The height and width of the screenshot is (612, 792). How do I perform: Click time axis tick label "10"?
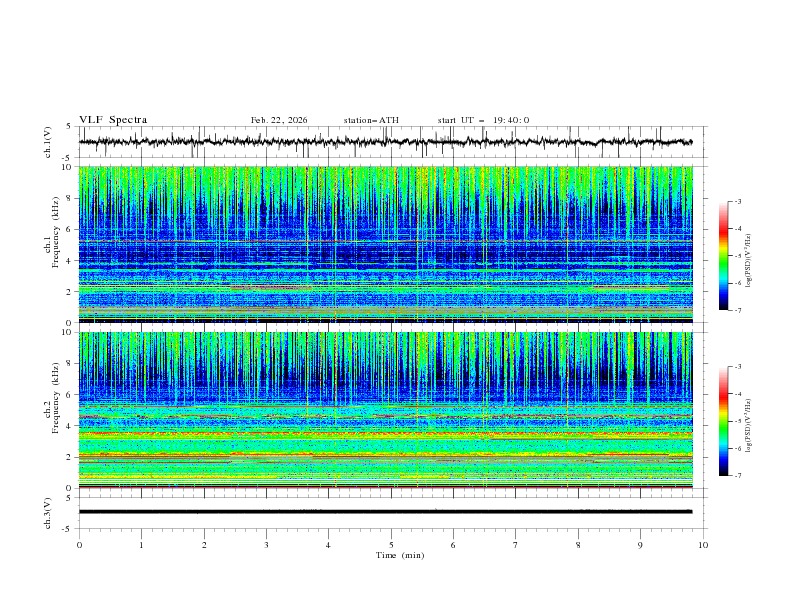tap(703, 545)
